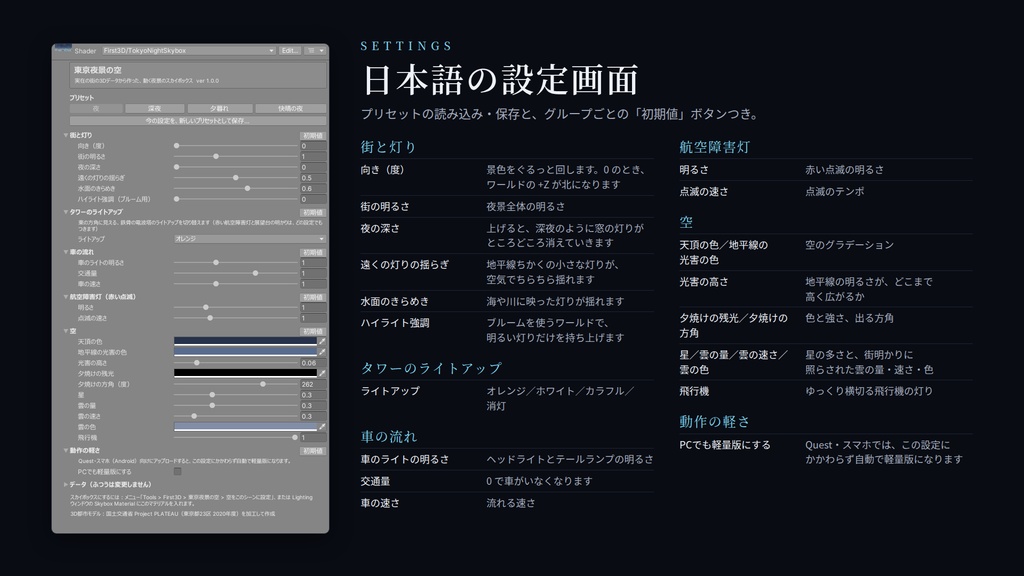This screenshot has height=576, width=1024.
Task: Adjust the 飛行機 slider
Action: click(x=236, y=438)
